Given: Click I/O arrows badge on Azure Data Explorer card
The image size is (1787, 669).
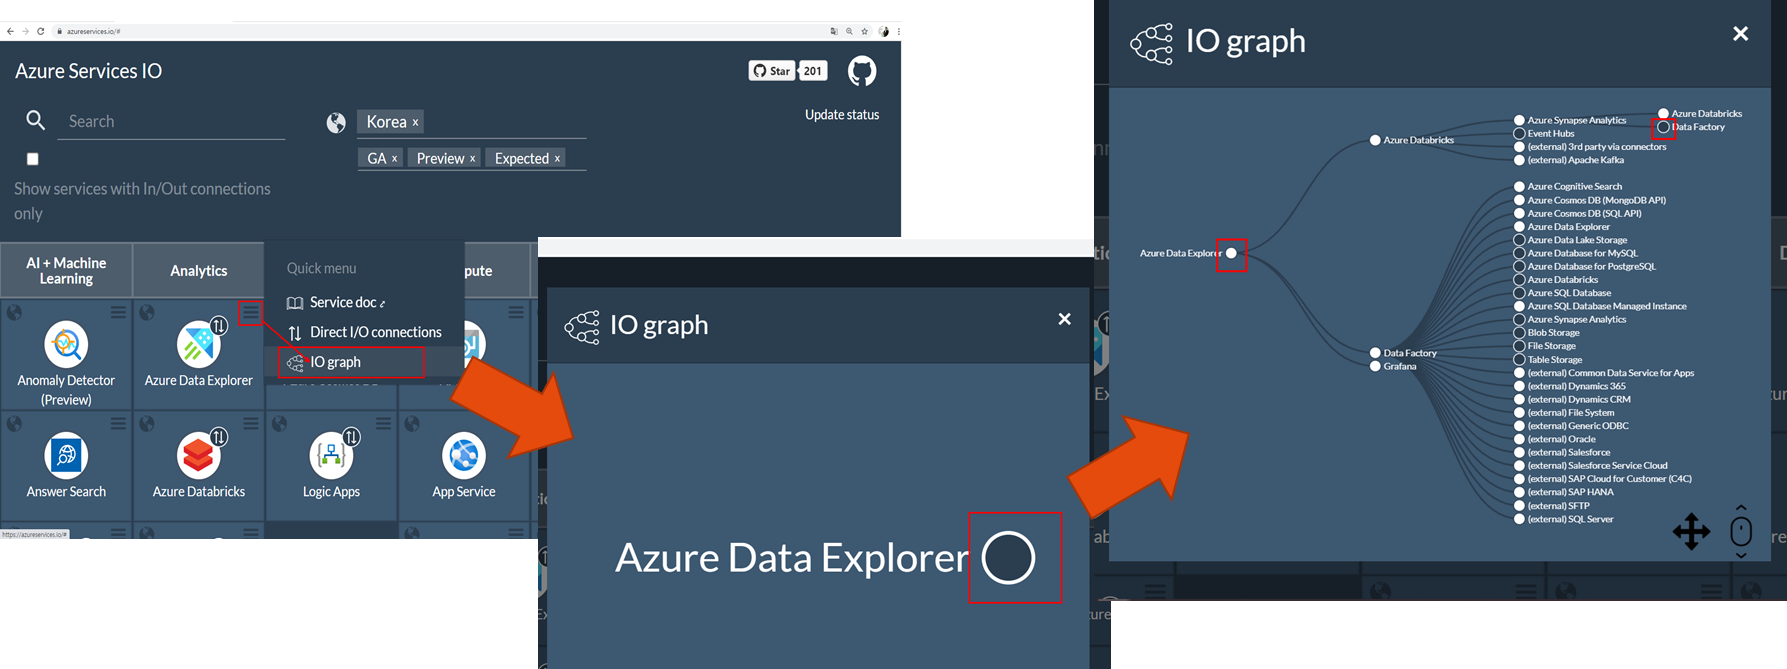Looking at the screenshot, I should coord(219,326).
